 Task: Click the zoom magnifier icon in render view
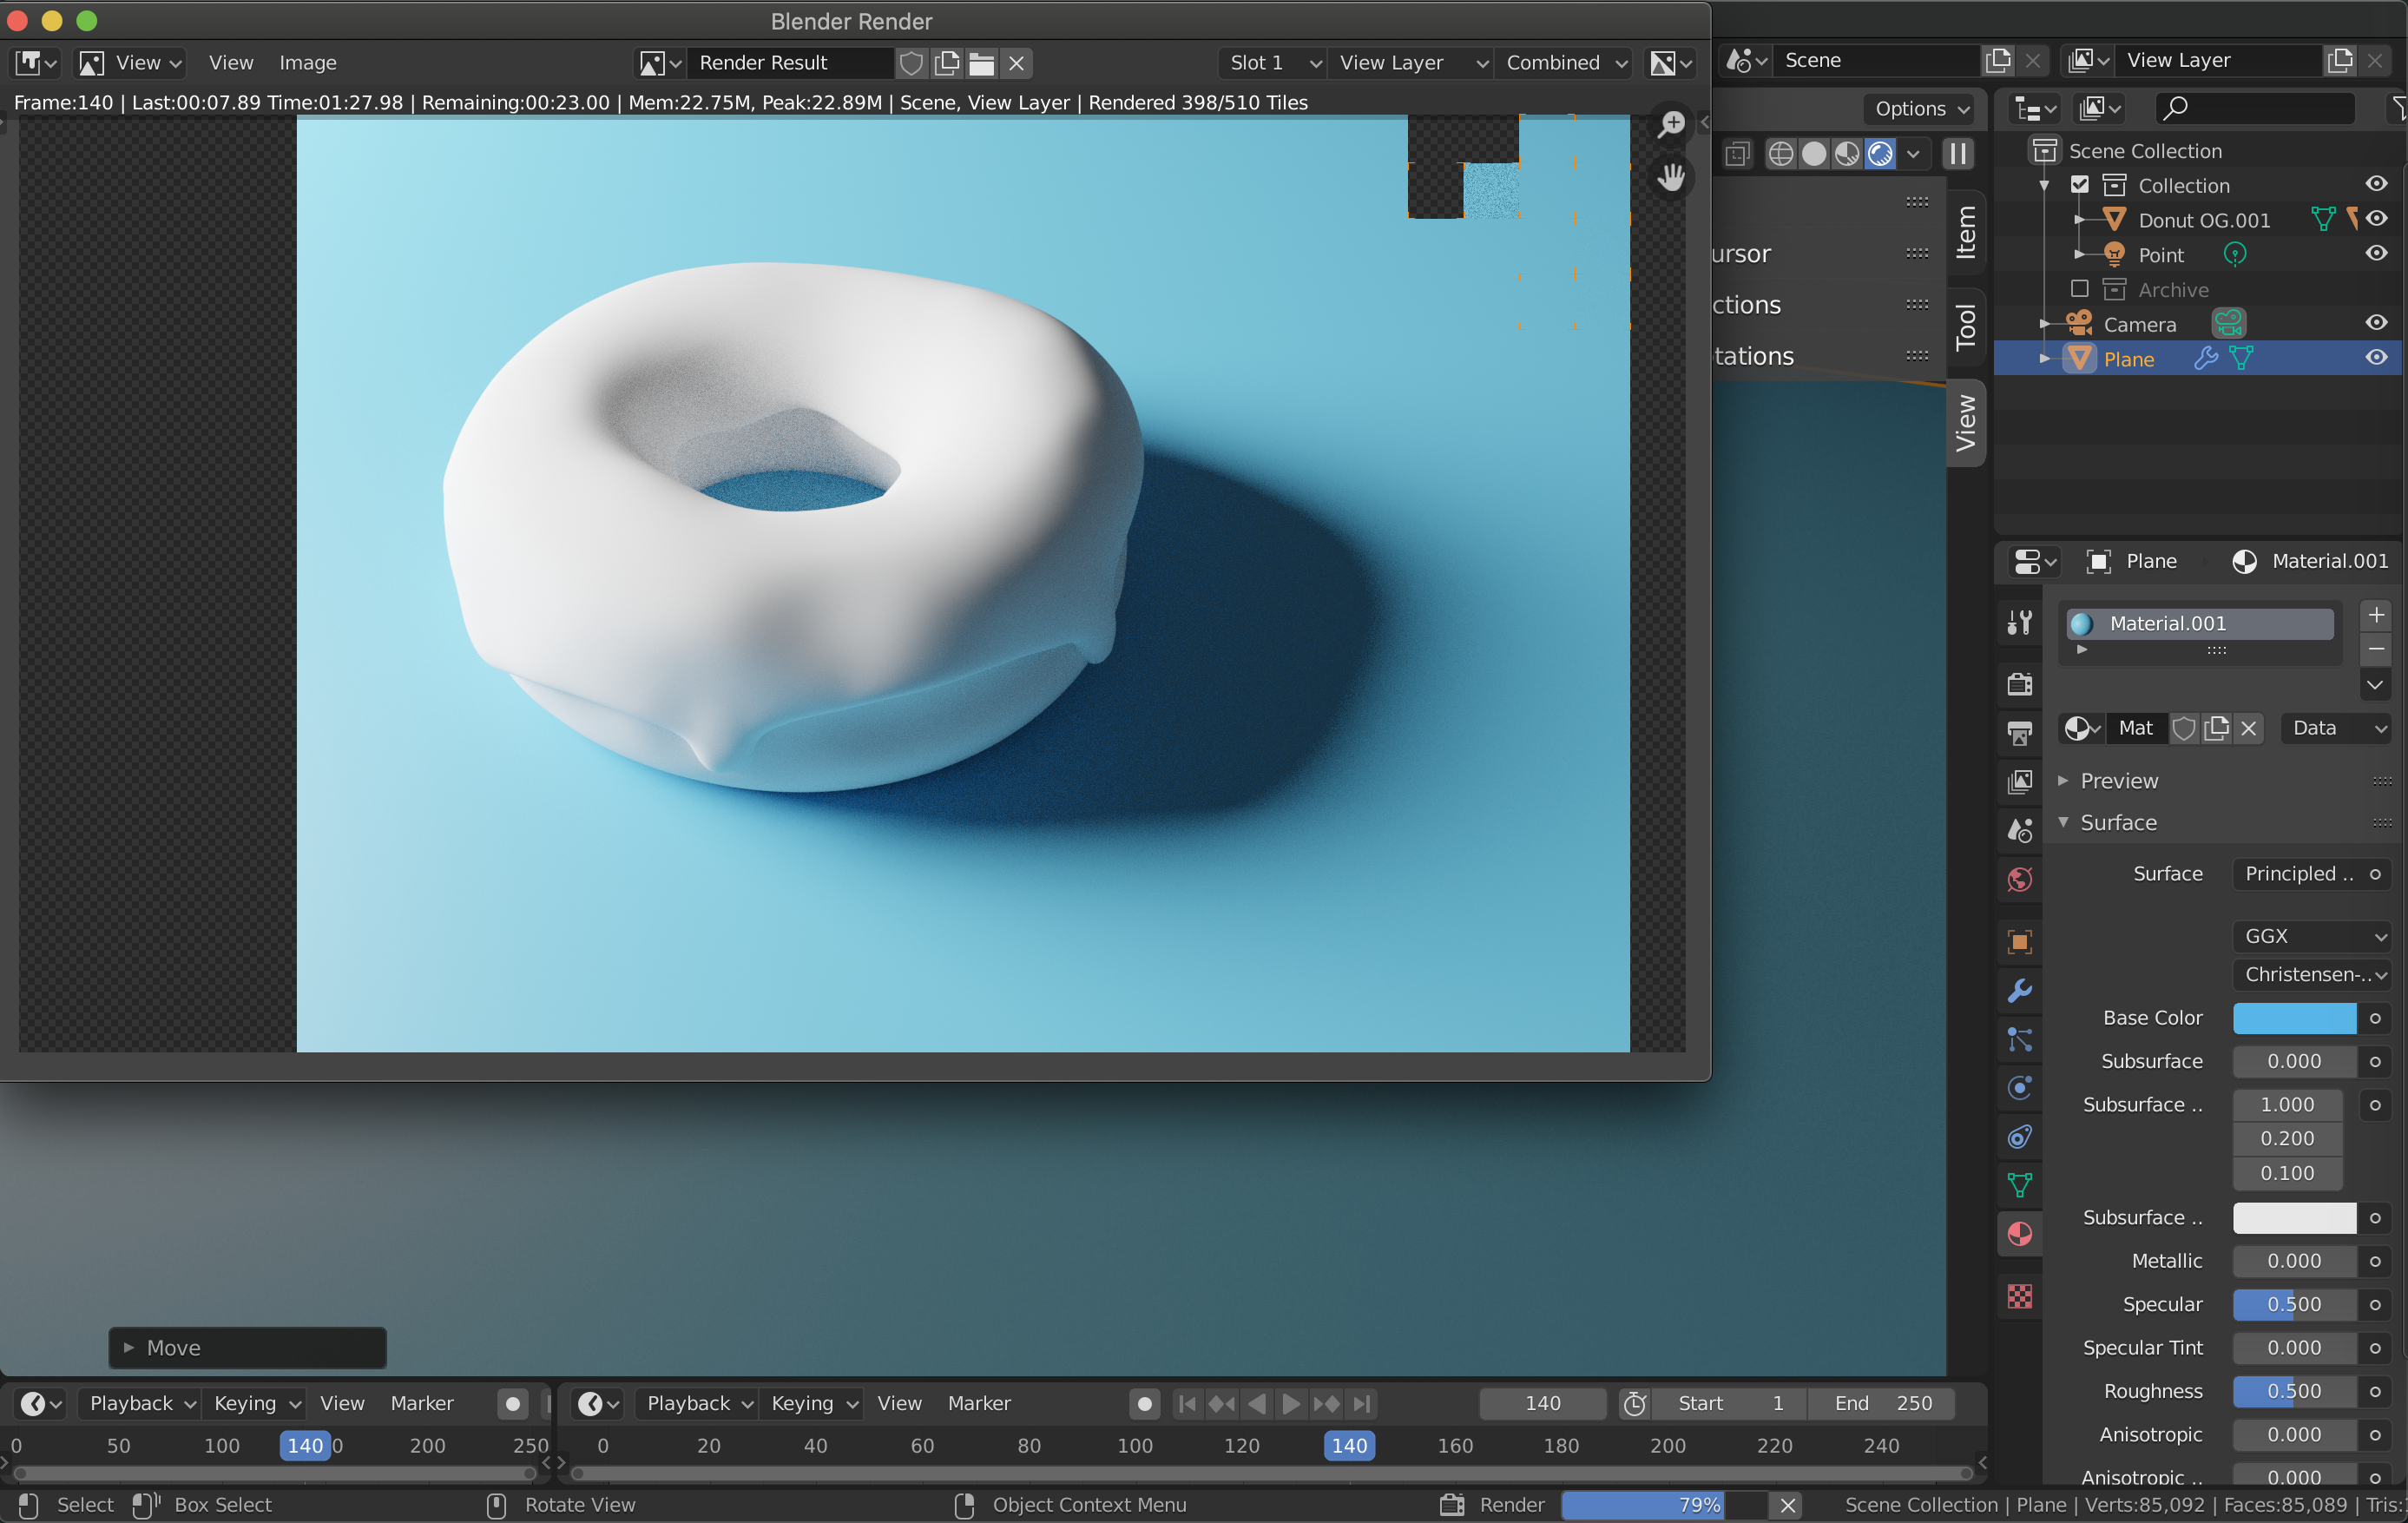(x=1671, y=124)
